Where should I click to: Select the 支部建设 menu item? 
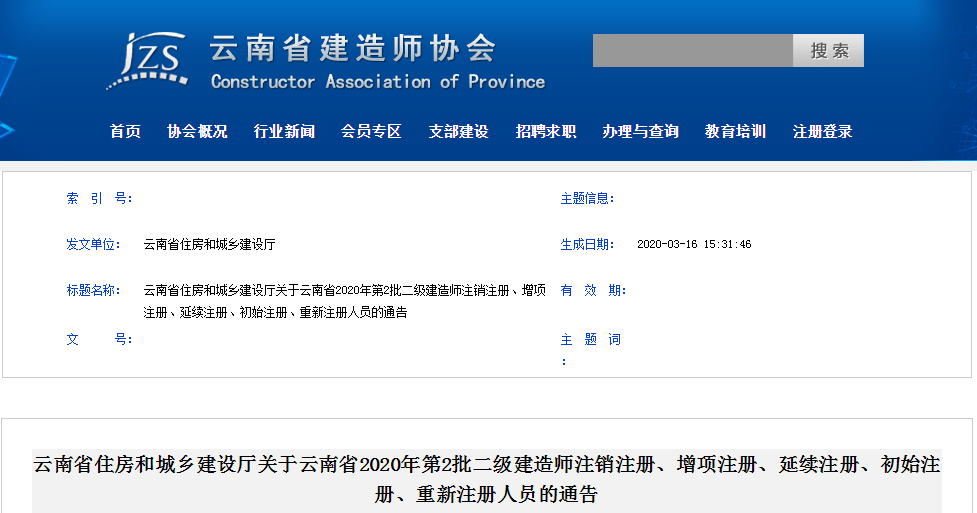click(458, 132)
